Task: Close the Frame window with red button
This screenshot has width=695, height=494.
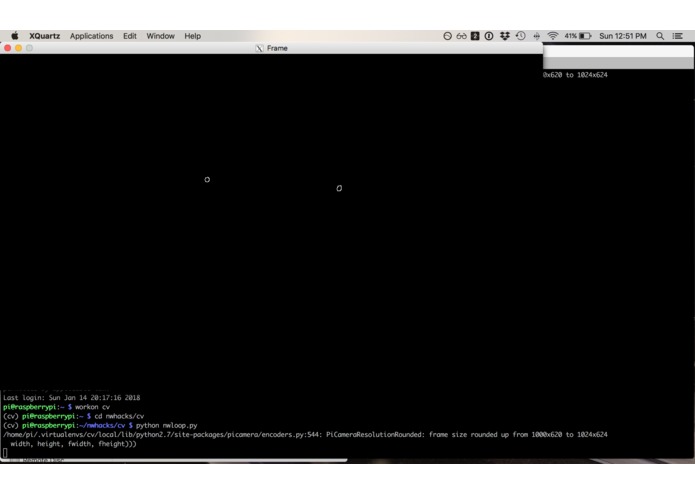Action: [8, 48]
